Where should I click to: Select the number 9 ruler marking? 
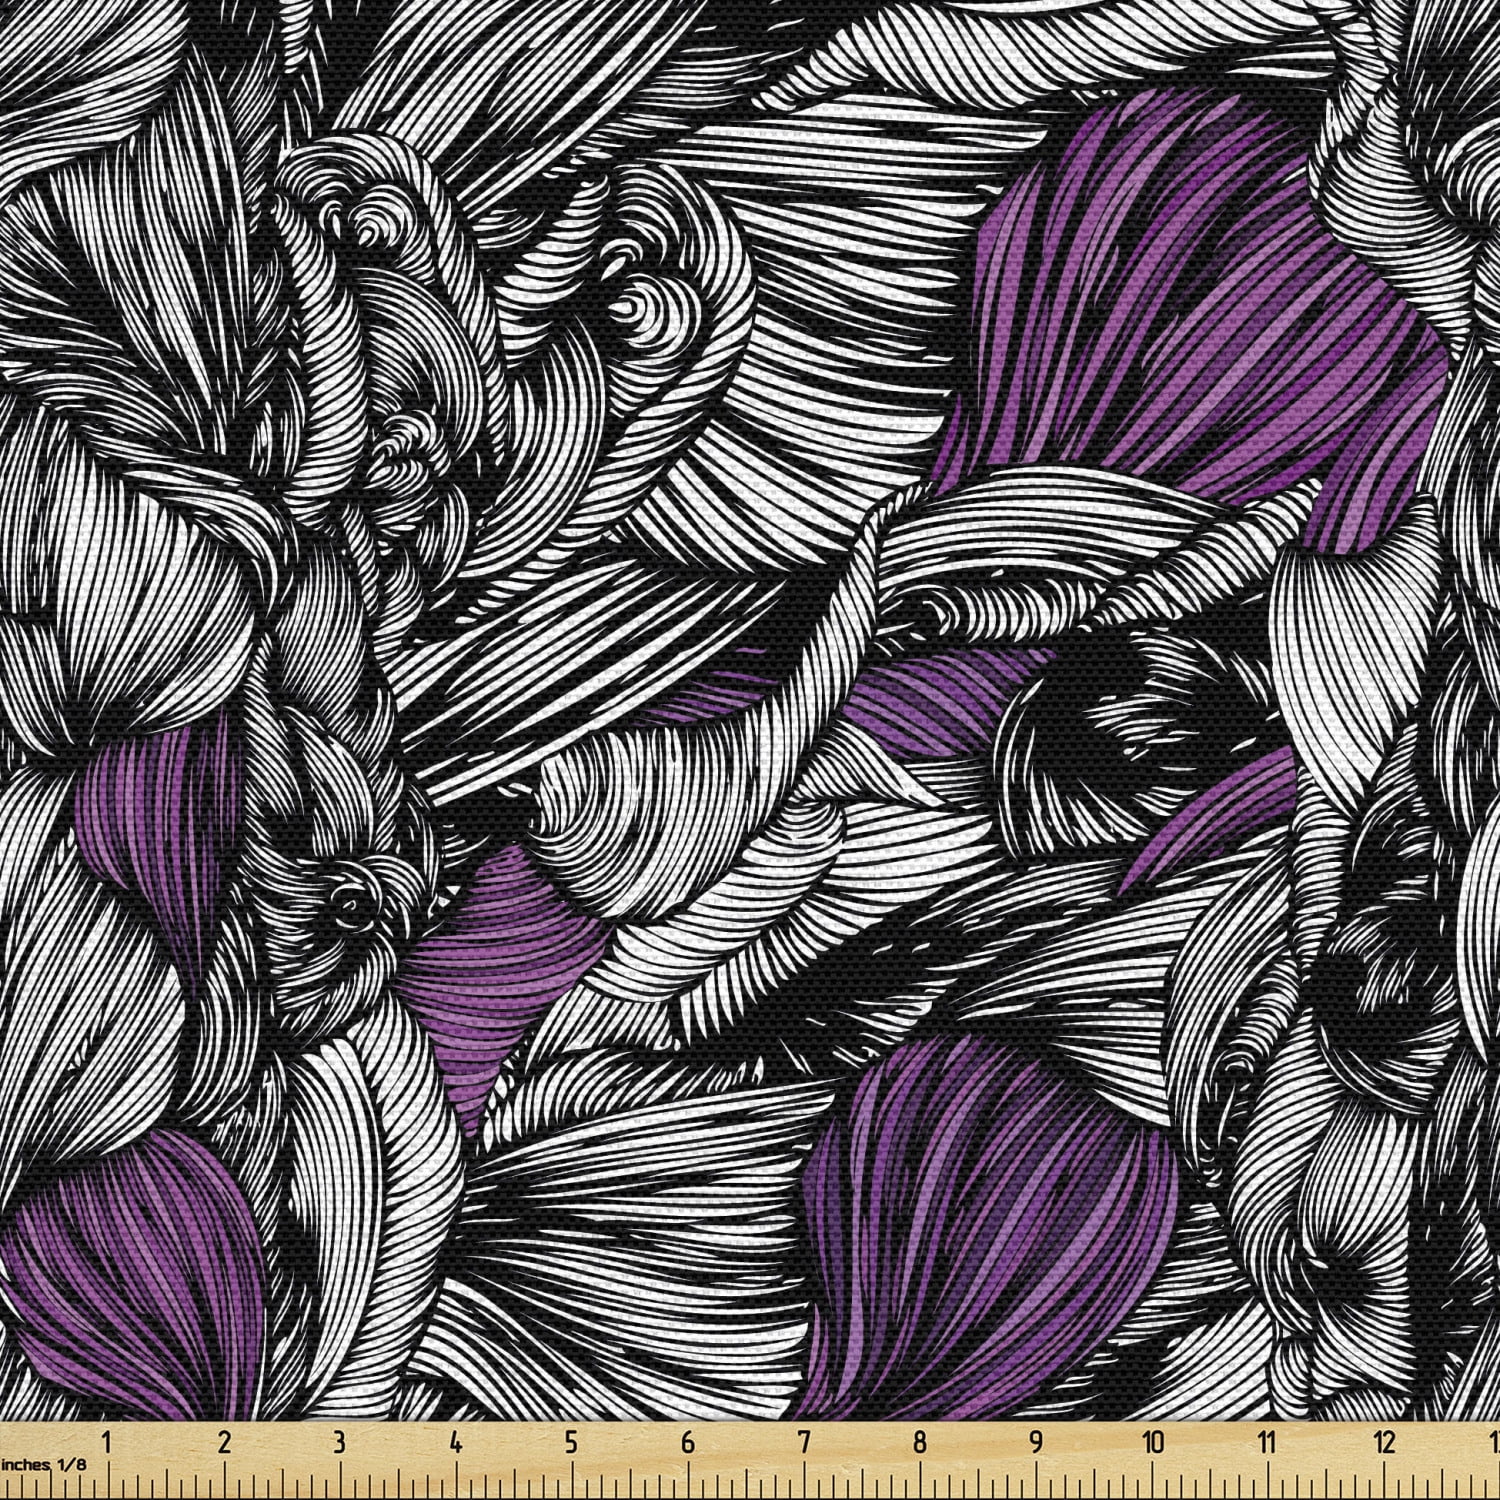pyautogui.click(x=1036, y=1443)
